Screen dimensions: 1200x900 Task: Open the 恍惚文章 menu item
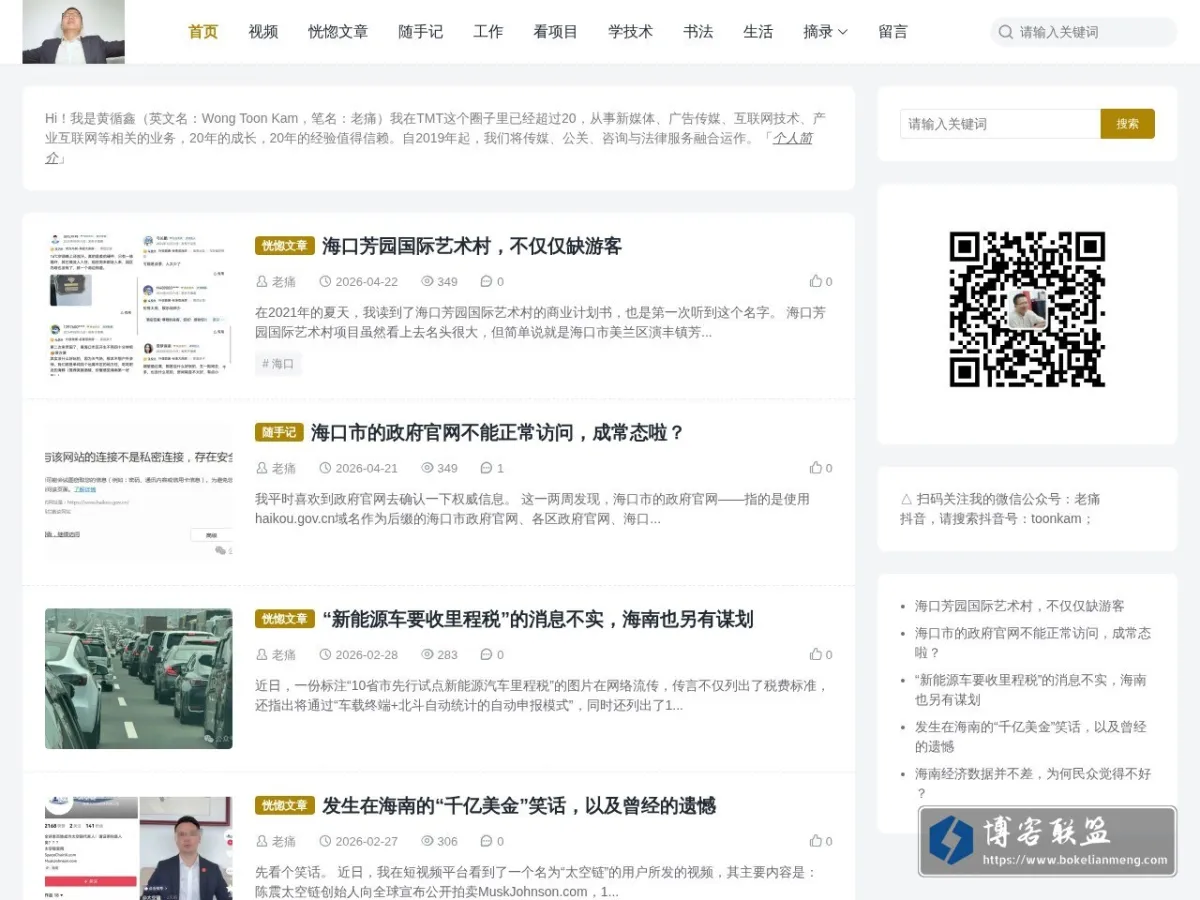point(338,31)
